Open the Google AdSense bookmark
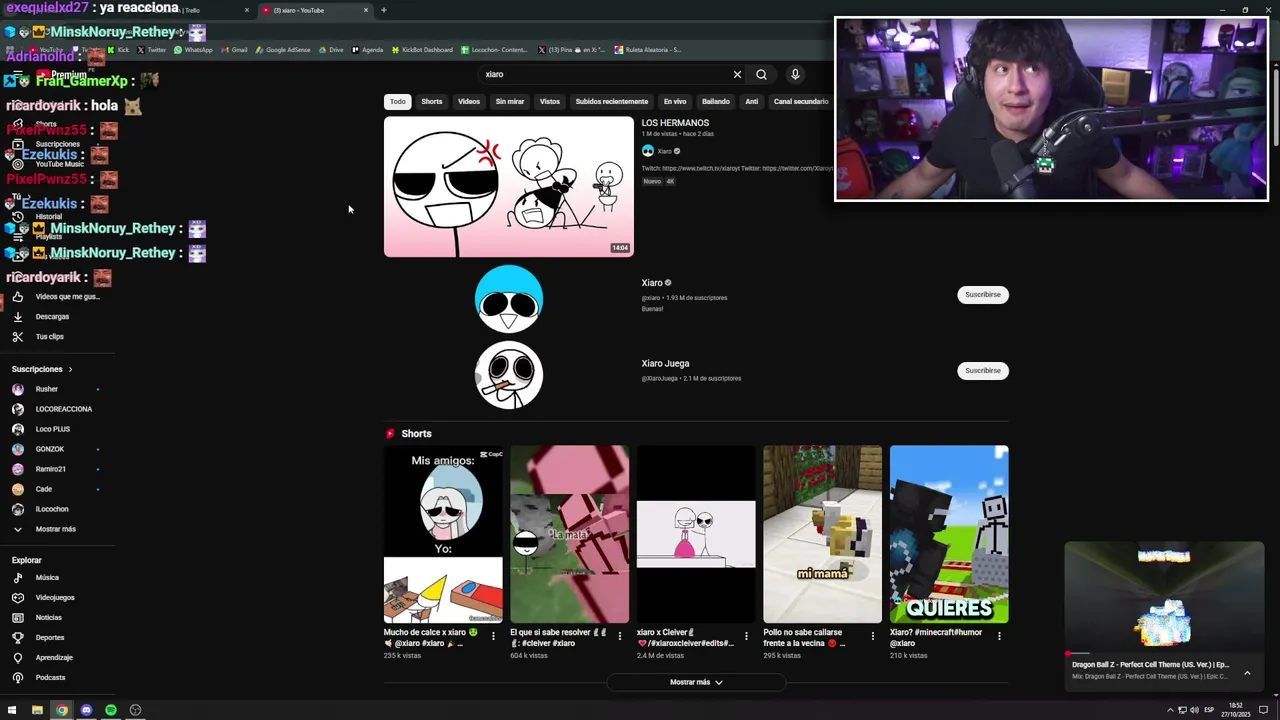1280x720 pixels. [283, 50]
